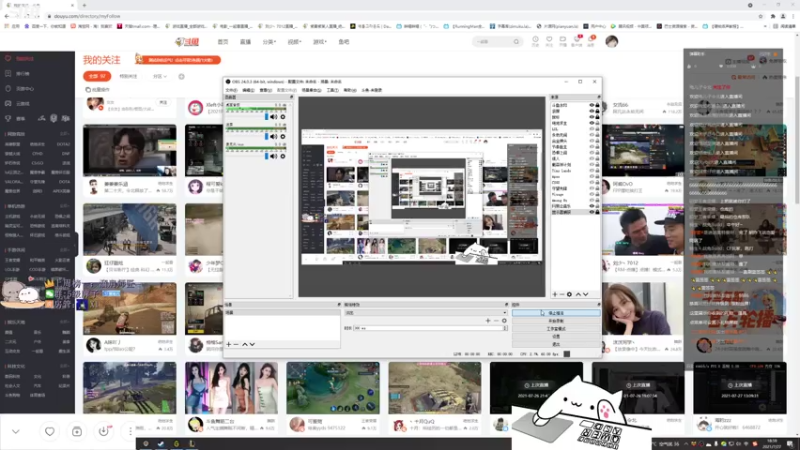The image size is (800, 450).
Task: Undock the audio mixer panel
Action: pos(291,97)
